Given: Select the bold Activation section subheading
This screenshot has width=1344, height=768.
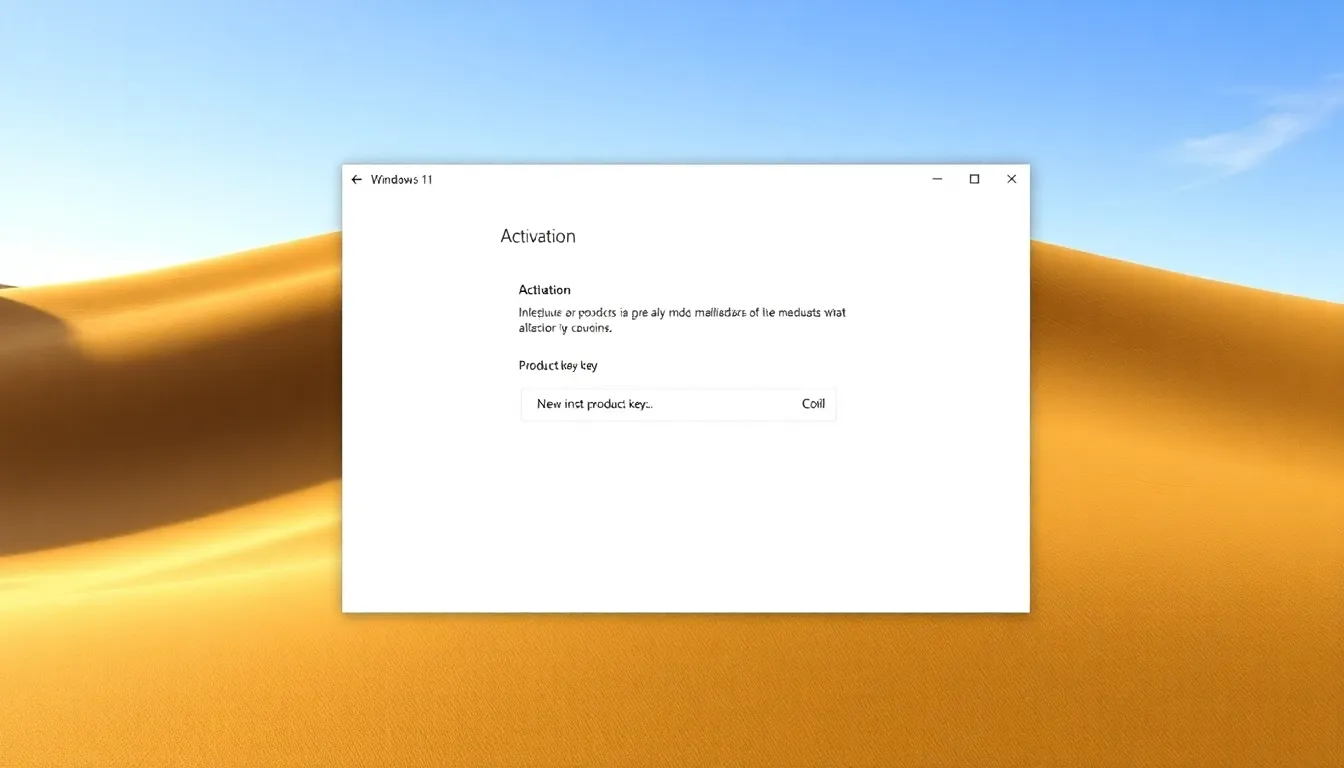Looking at the screenshot, I should pos(544,290).
